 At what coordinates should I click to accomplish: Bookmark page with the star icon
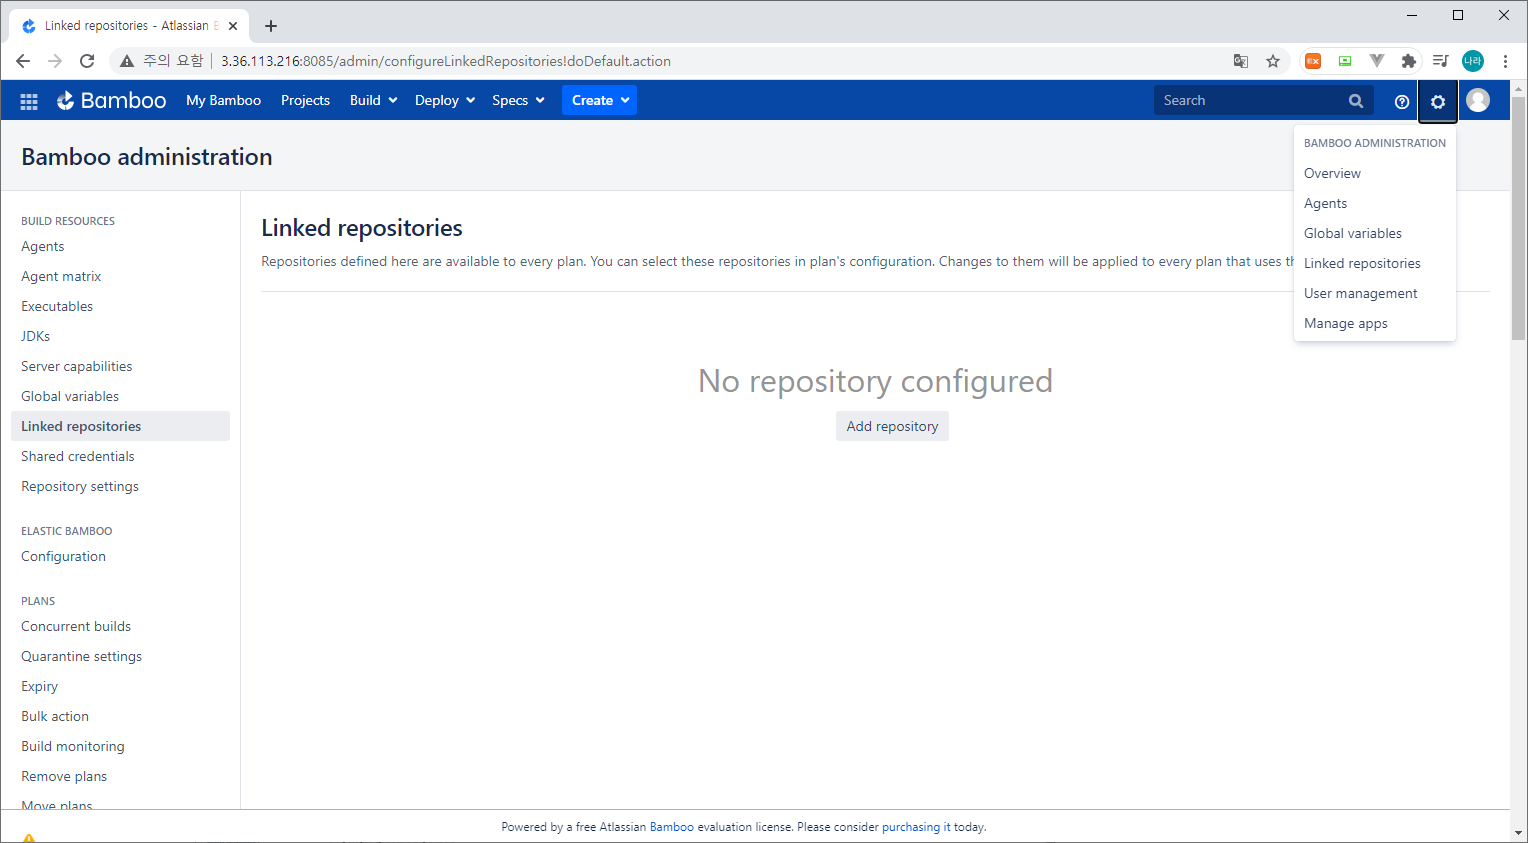pyautogui.click(x=1273, y=61)
